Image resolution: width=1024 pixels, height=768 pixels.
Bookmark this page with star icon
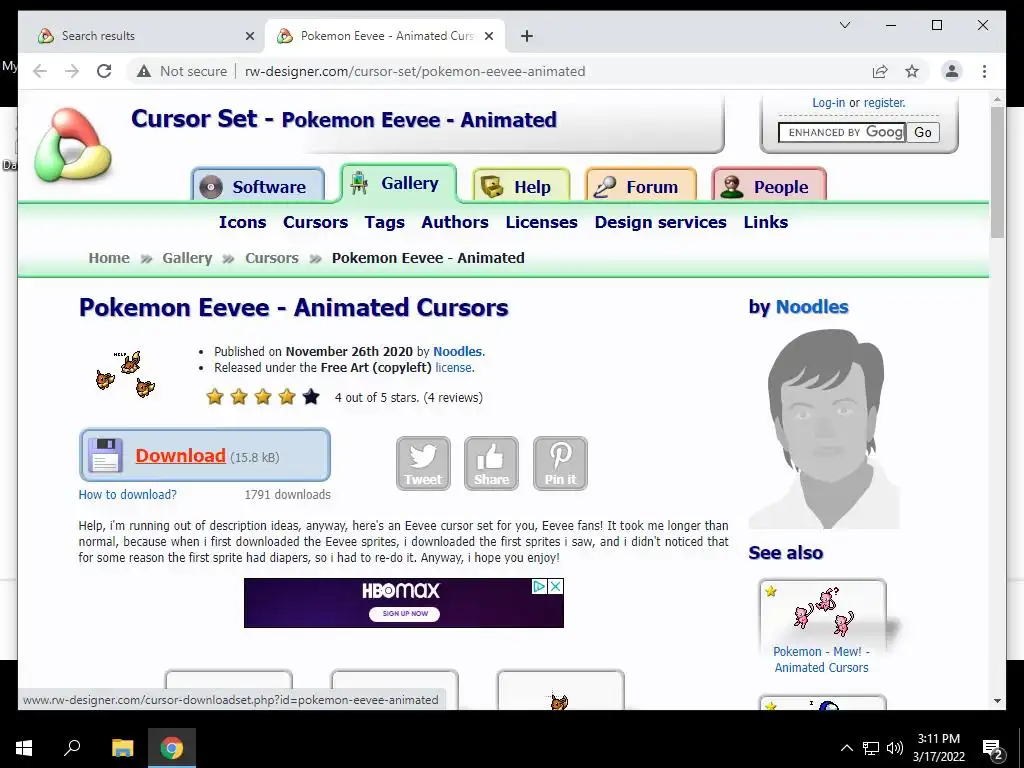(912, 71)
